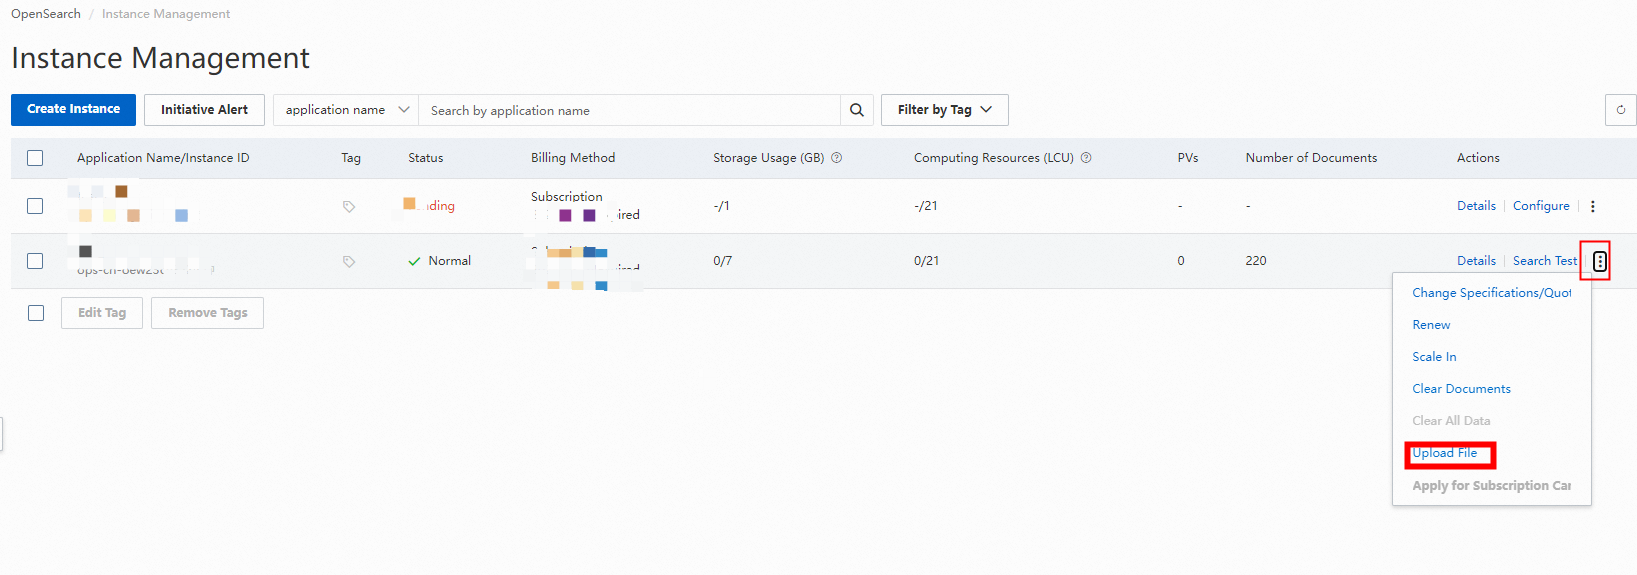Open Initiative Alert
Image resolution: width=1637 pixels, height=575 pixels.
pyautogui.click(x=204, y=110)
